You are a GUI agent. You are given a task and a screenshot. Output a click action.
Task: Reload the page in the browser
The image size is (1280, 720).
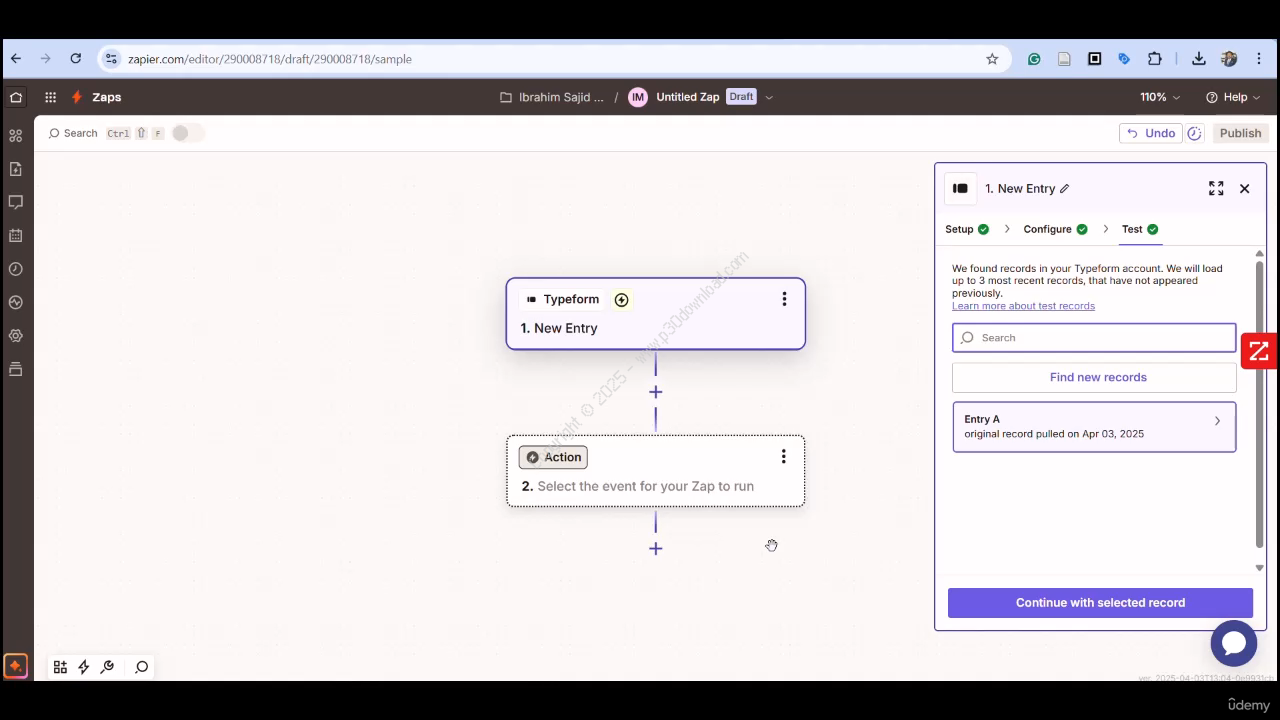tap(75, 59)
